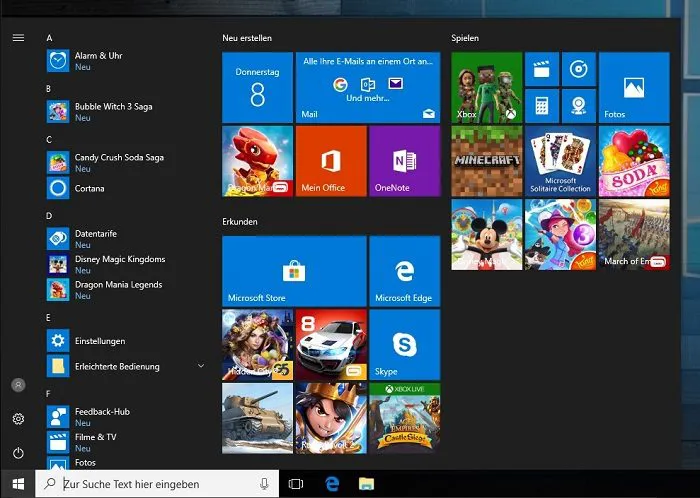Image resolution: width=700 pixels, height=498 pixels.
Task: Launch the Bubble Witch 3 tile
Action: click(560, 234)
